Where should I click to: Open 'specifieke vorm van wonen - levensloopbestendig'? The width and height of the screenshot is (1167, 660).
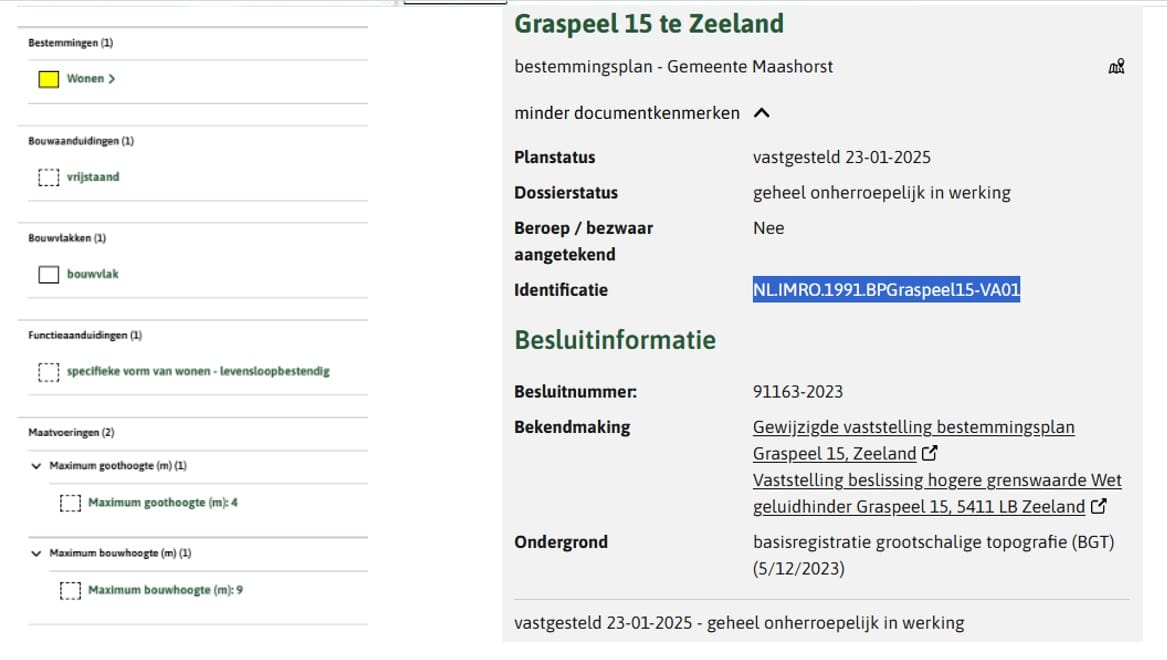coord(198,372)
